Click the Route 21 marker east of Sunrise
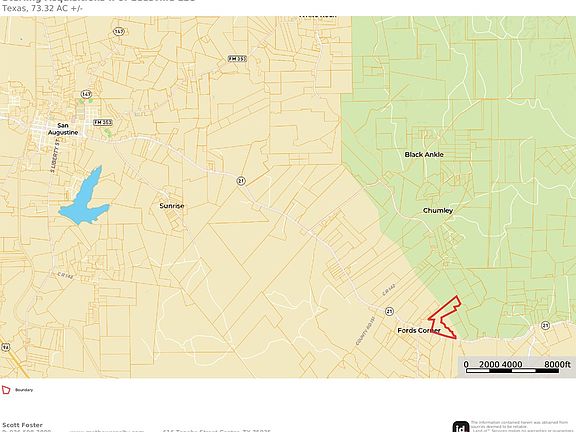Screen dimensions: 576x432 pyautogui.click(x=241, y=181)
